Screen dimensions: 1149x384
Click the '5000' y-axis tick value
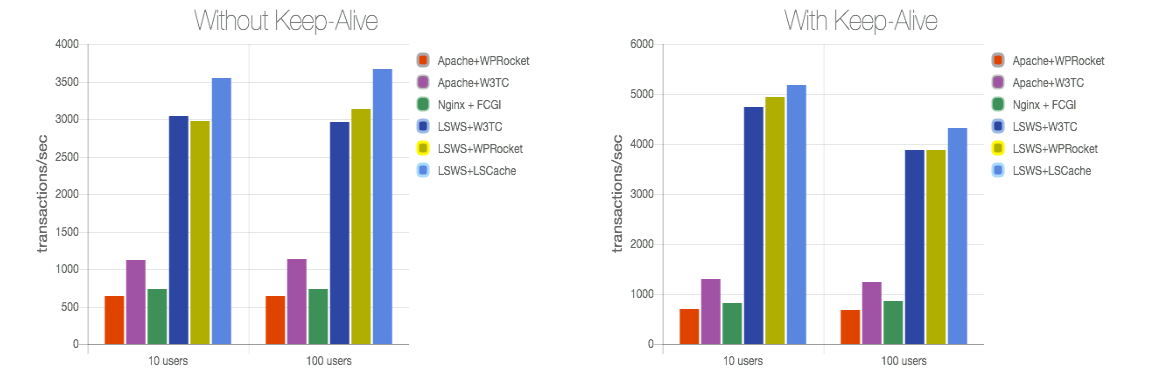pos(643,95)
